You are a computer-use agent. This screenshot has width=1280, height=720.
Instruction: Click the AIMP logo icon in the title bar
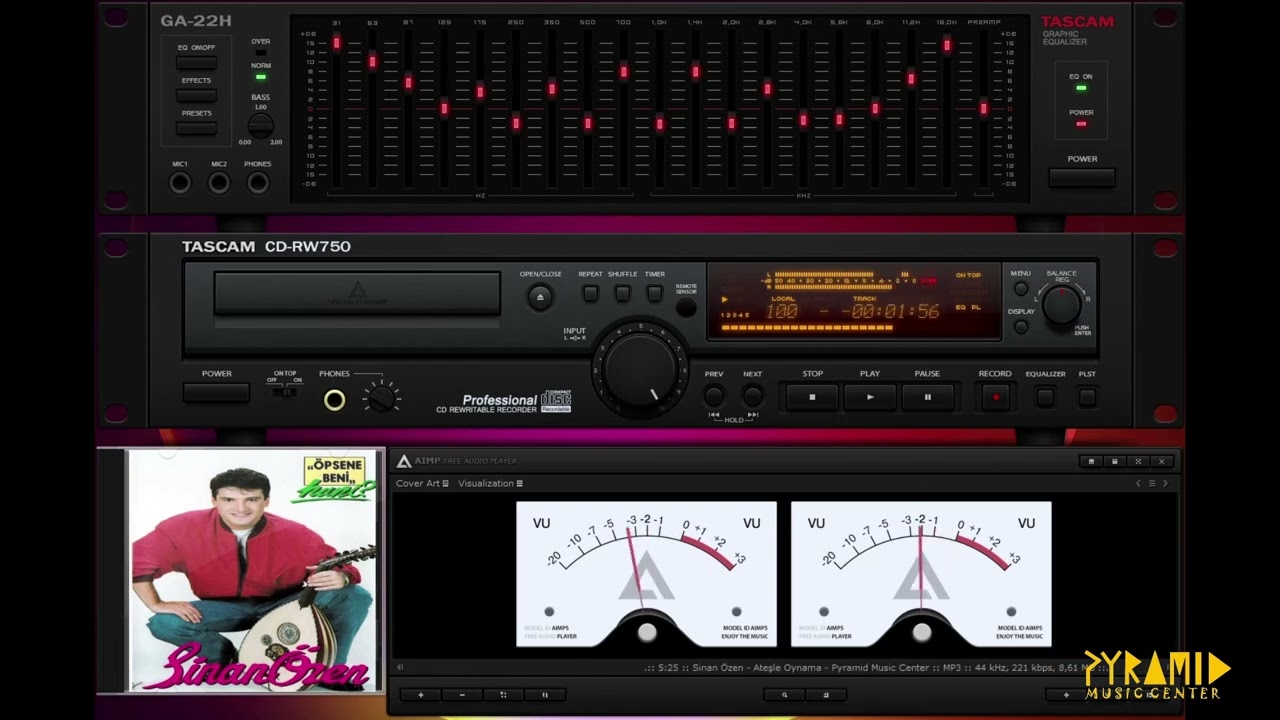click(x=404, y=461)
